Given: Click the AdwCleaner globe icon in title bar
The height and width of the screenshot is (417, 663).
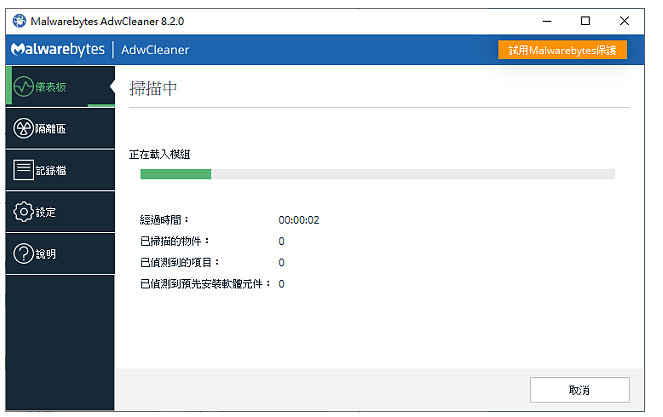Looking at the screenshot, I should [x=19, y=21].
